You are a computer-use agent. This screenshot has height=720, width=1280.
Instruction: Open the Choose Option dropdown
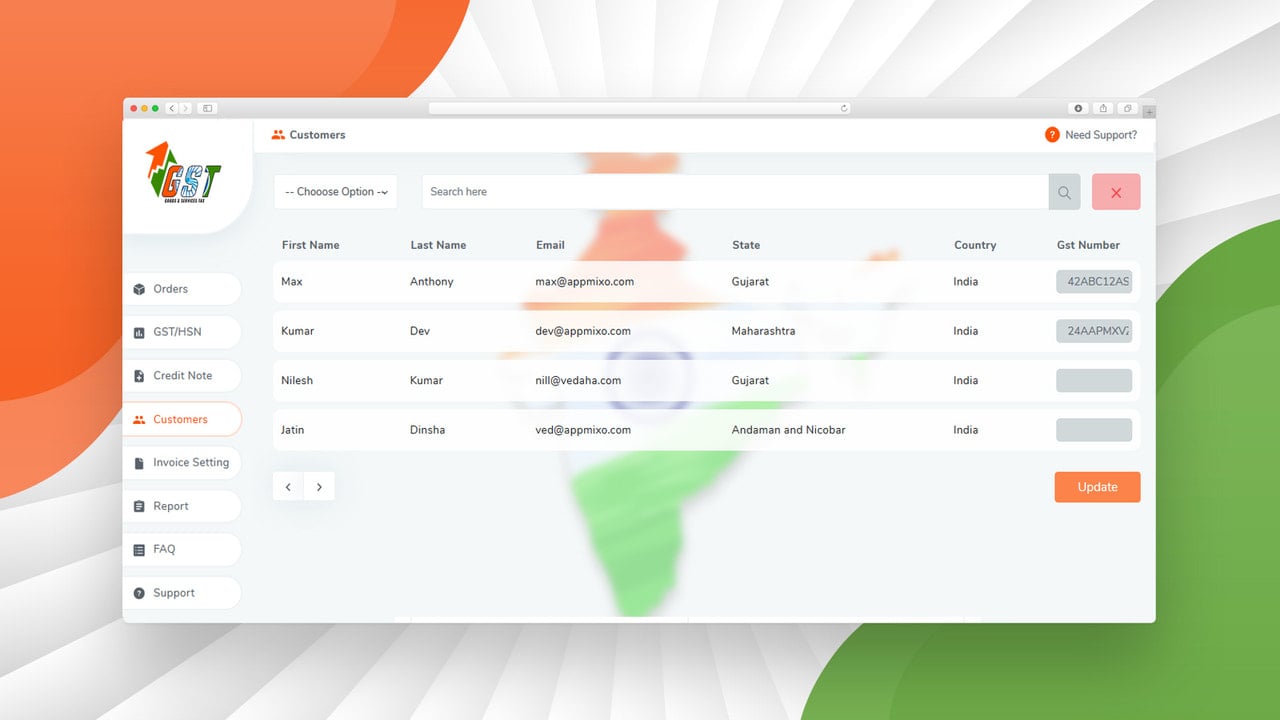(336, 192)
